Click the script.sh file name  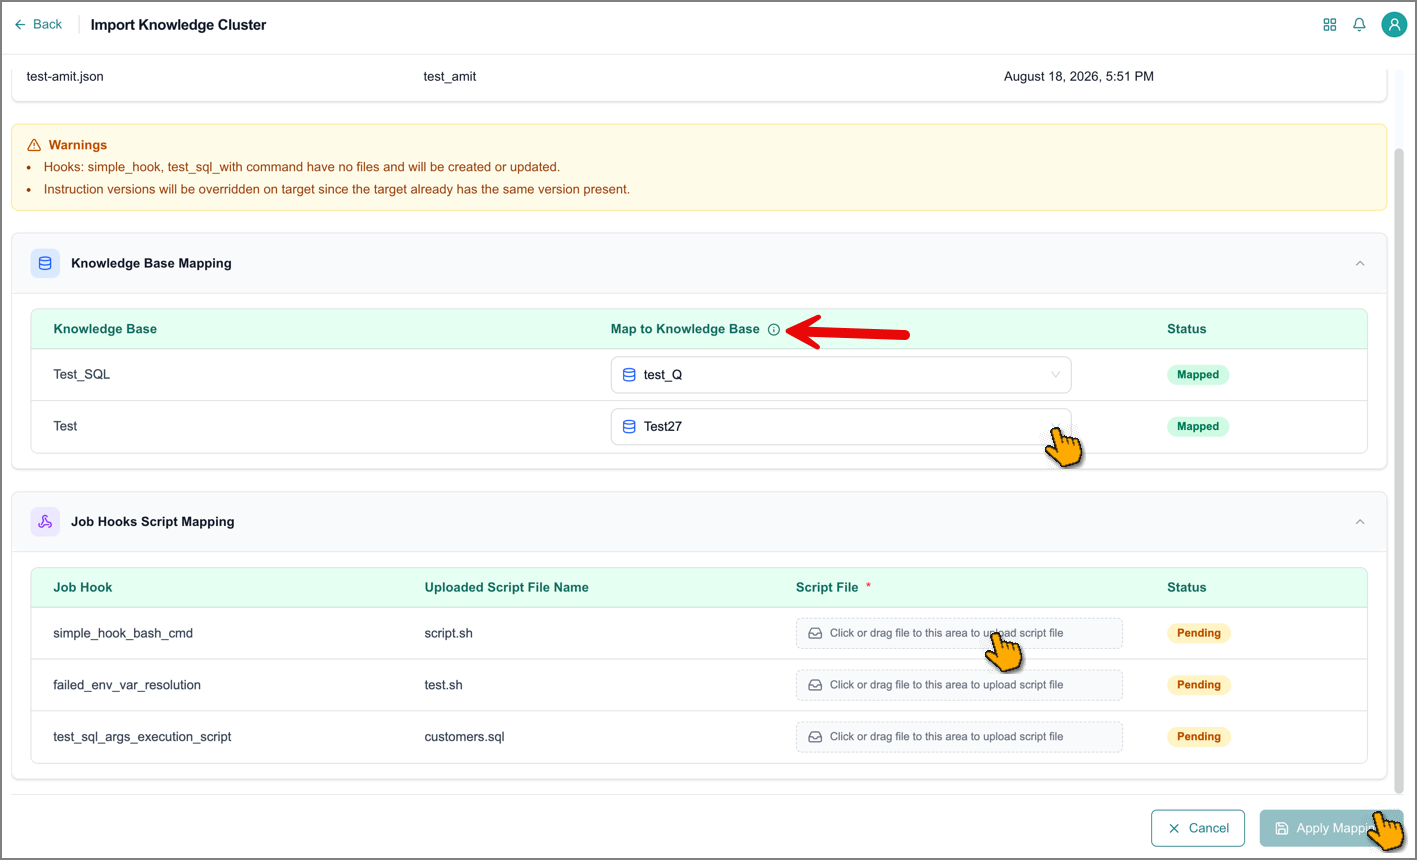449,633
